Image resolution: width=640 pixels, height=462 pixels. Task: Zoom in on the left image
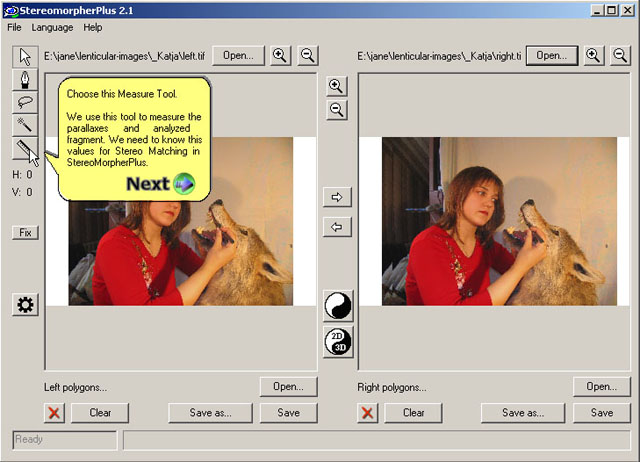pyautogui.click(x=281, y=56)
